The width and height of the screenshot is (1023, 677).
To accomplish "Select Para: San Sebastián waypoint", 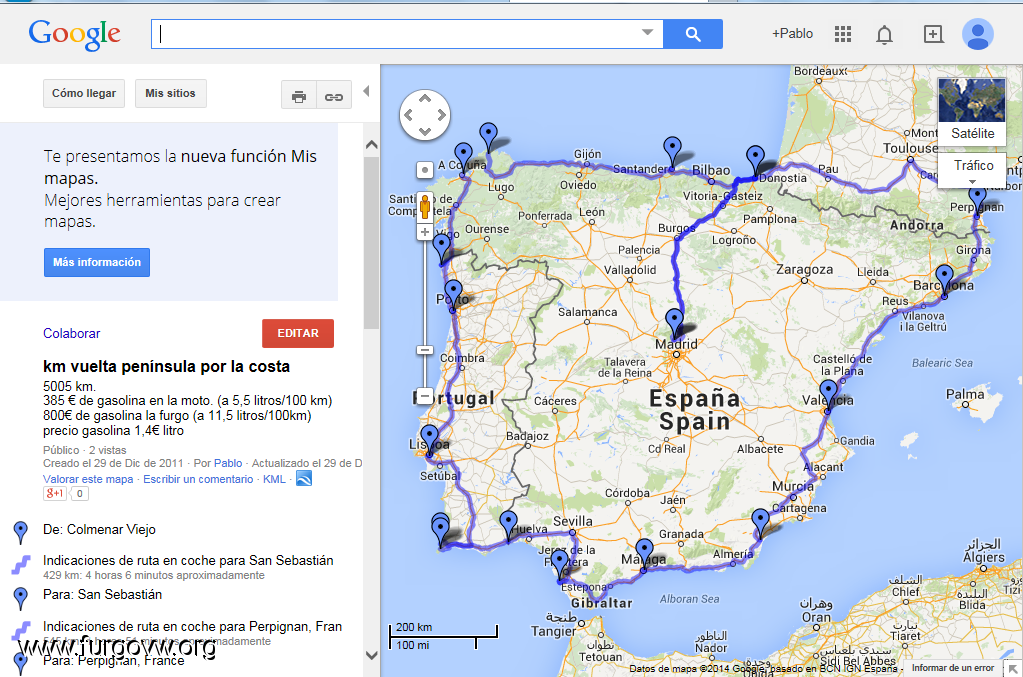I will tap(102, 595).
